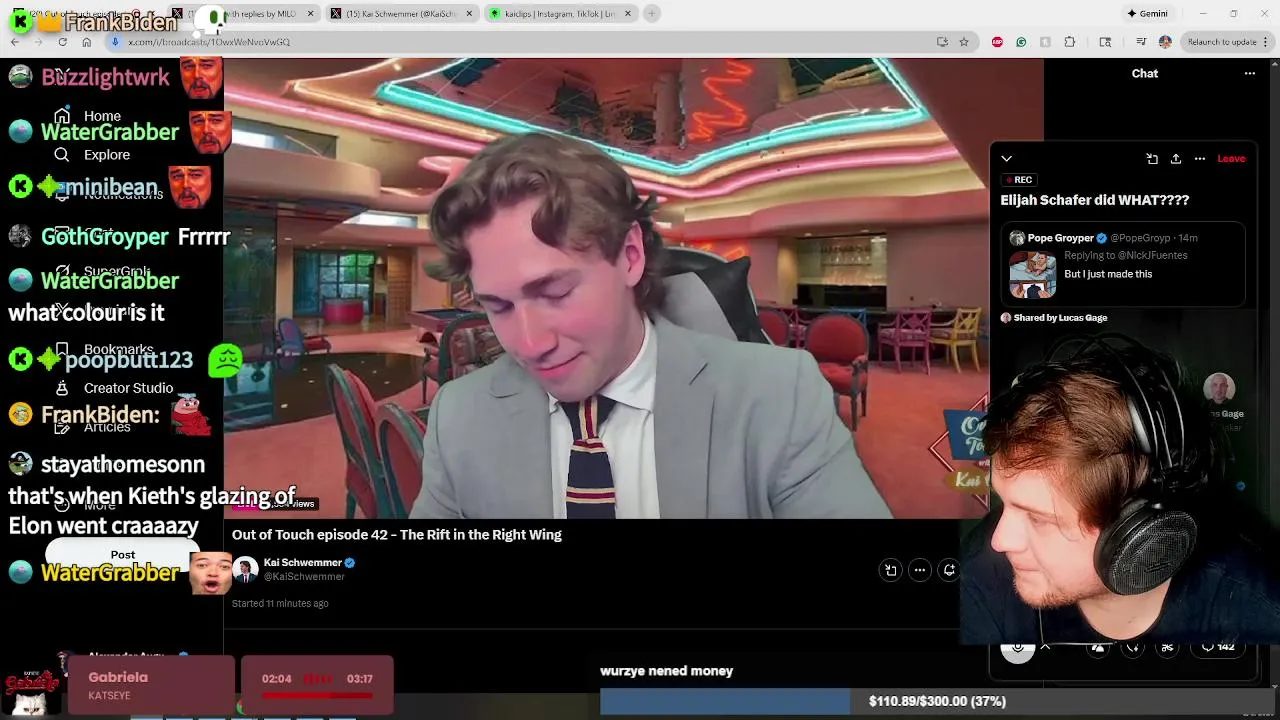Open Bookmarks in X sidebar
Image resolution: width=1280 pixels, height=720 pixels.
pos(118,350)
